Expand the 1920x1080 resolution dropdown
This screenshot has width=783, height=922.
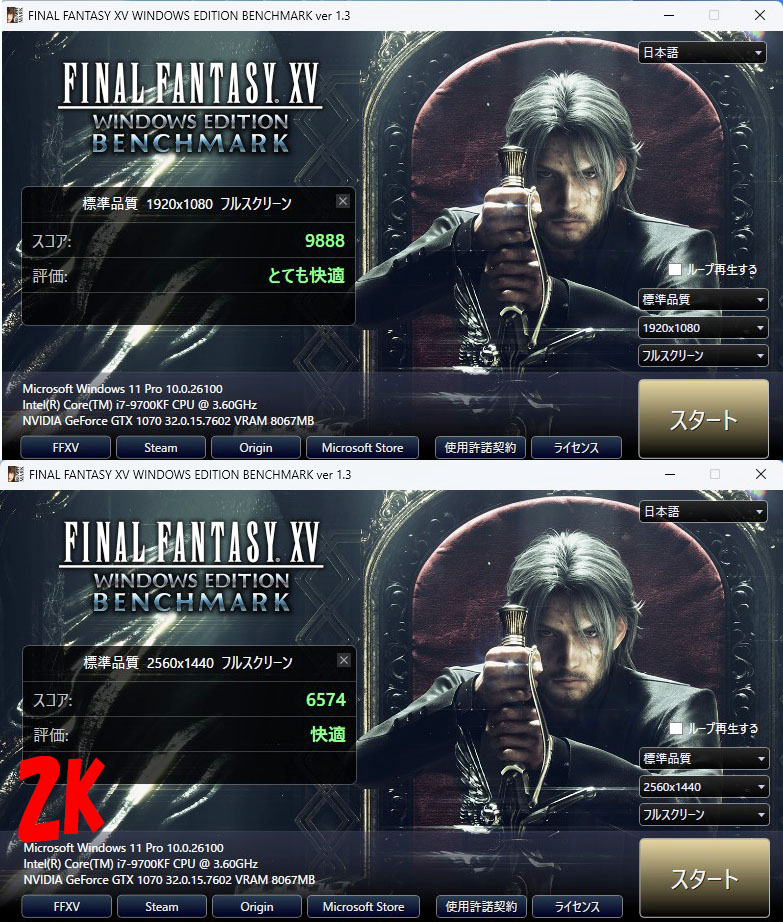pyautogui.click(x=704, y=328)
